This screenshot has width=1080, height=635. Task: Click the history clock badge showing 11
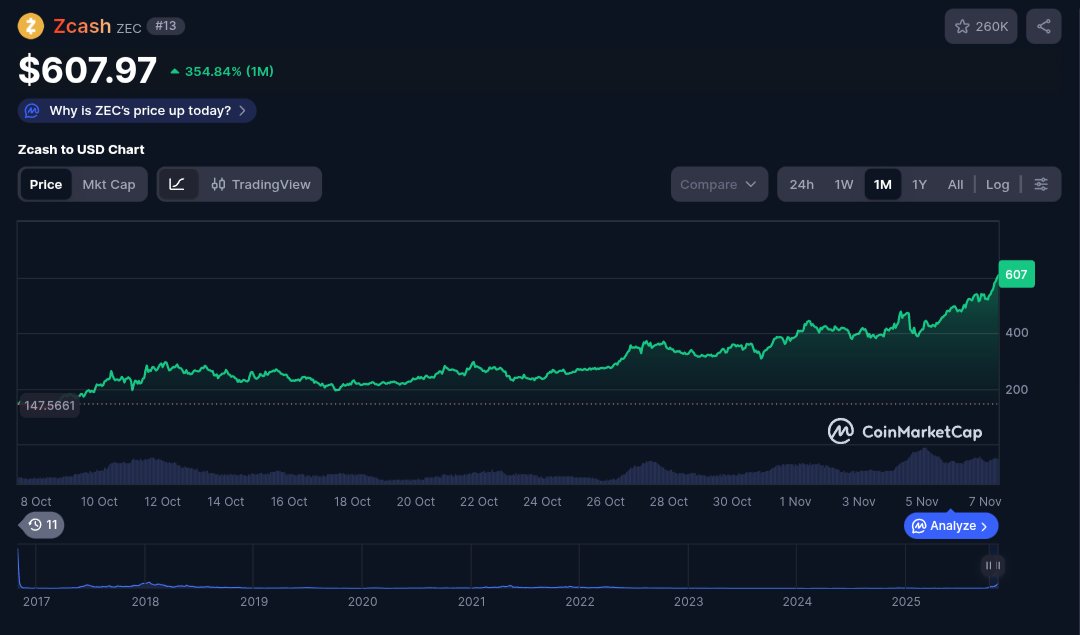(42, 525)
